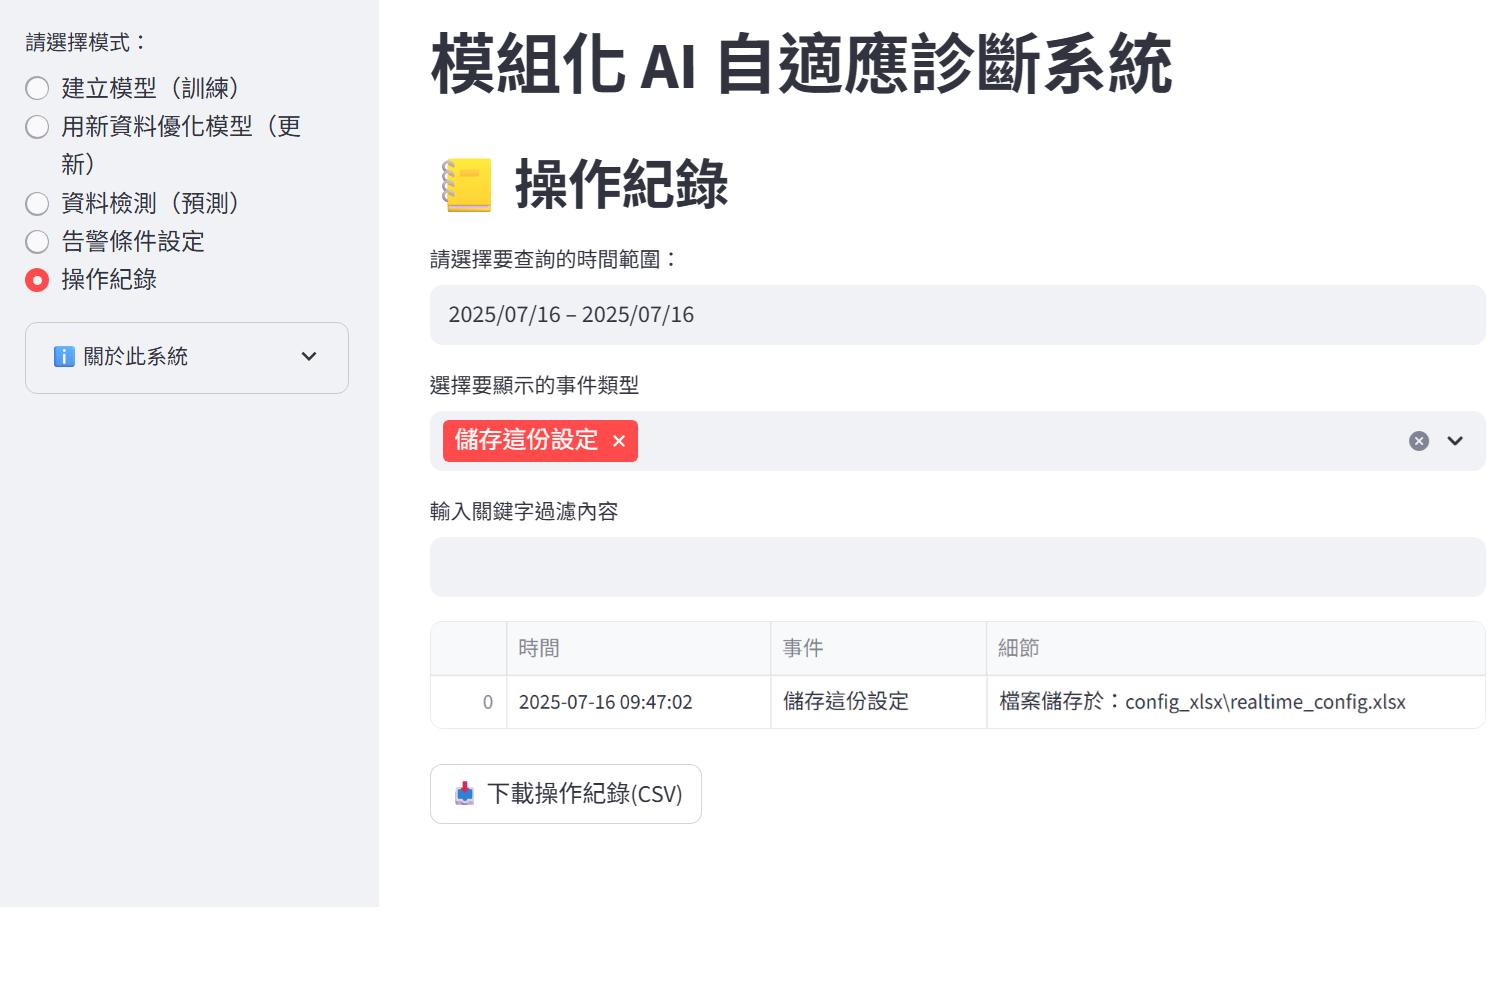
Task: Select 操作紀錄 radio button
Action: 37,280
